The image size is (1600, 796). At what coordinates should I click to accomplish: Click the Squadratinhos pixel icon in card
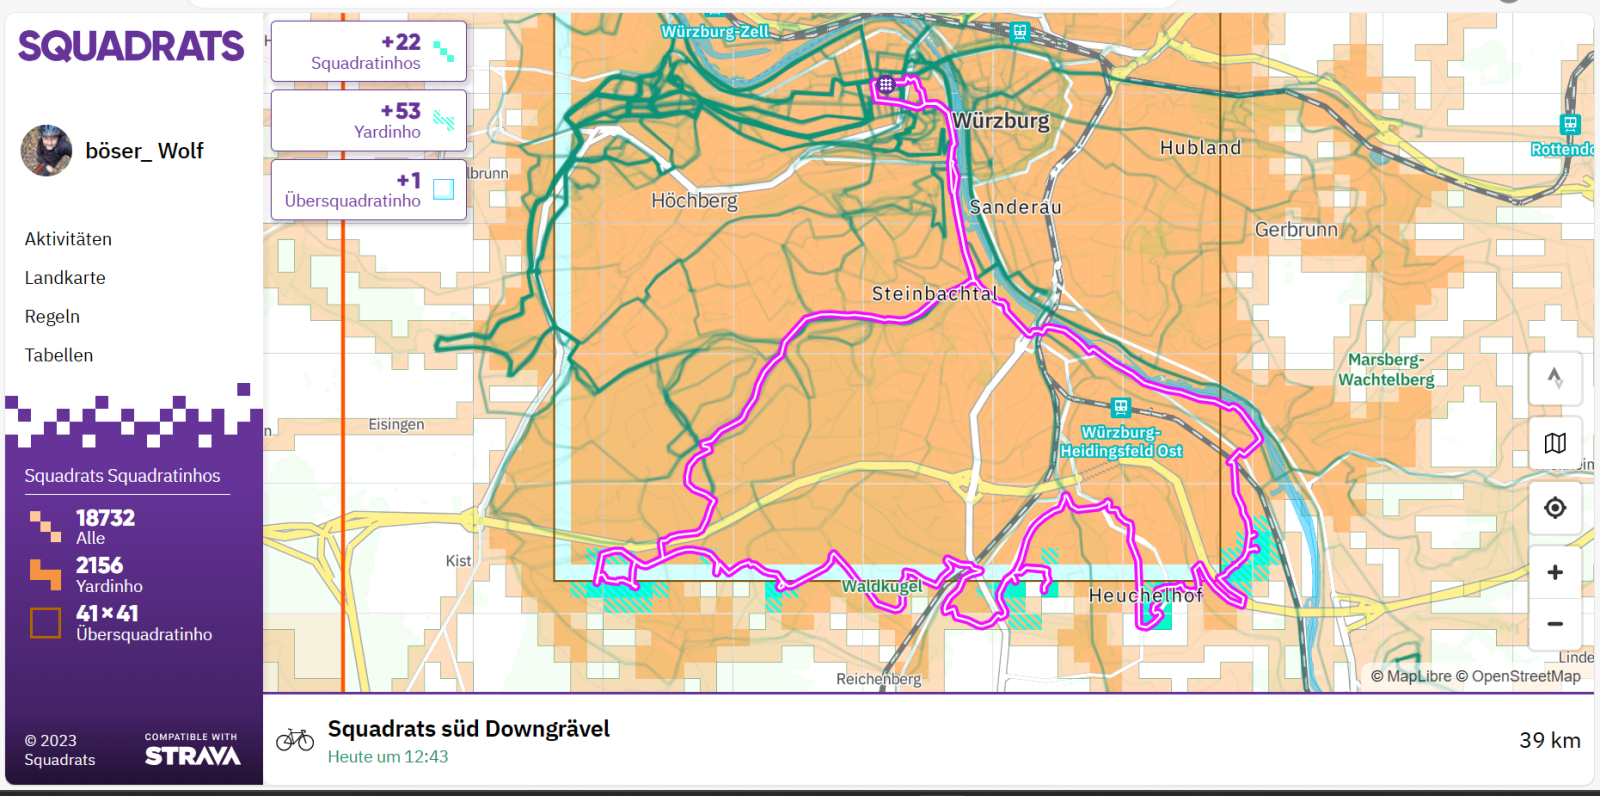[x=444, y=51]
